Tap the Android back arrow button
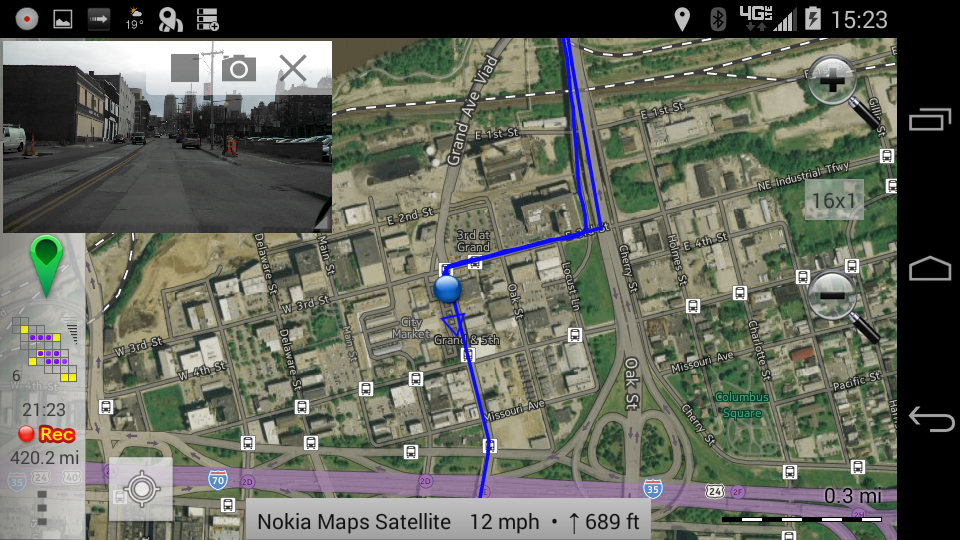Screen dimensions: 960x540 click(x=931, y=419)
